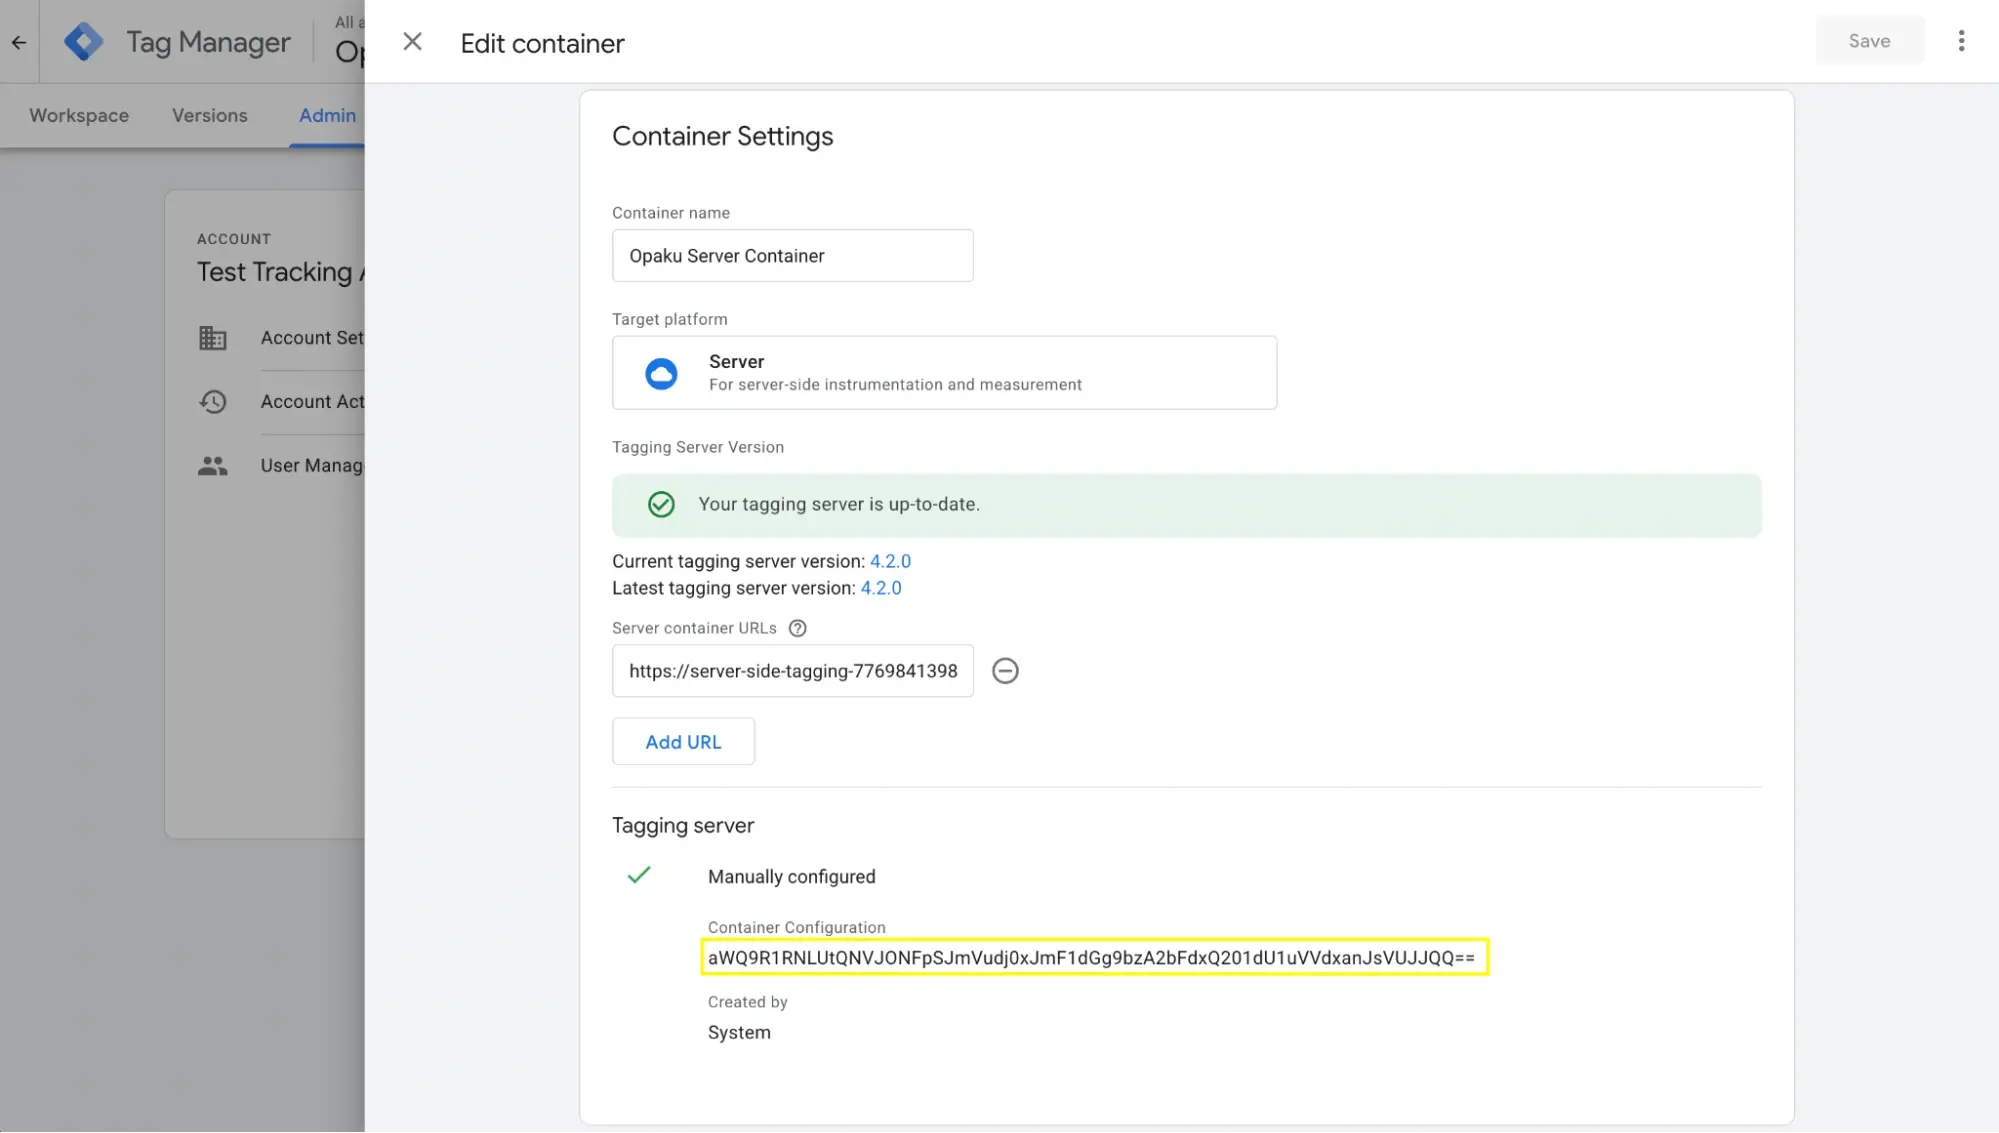
Task: Close the Edit container panel
Action: click(412, 42)
